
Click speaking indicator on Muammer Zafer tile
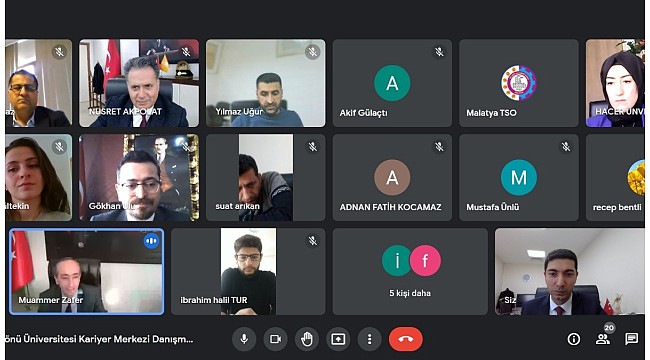[x=151, y=241]
